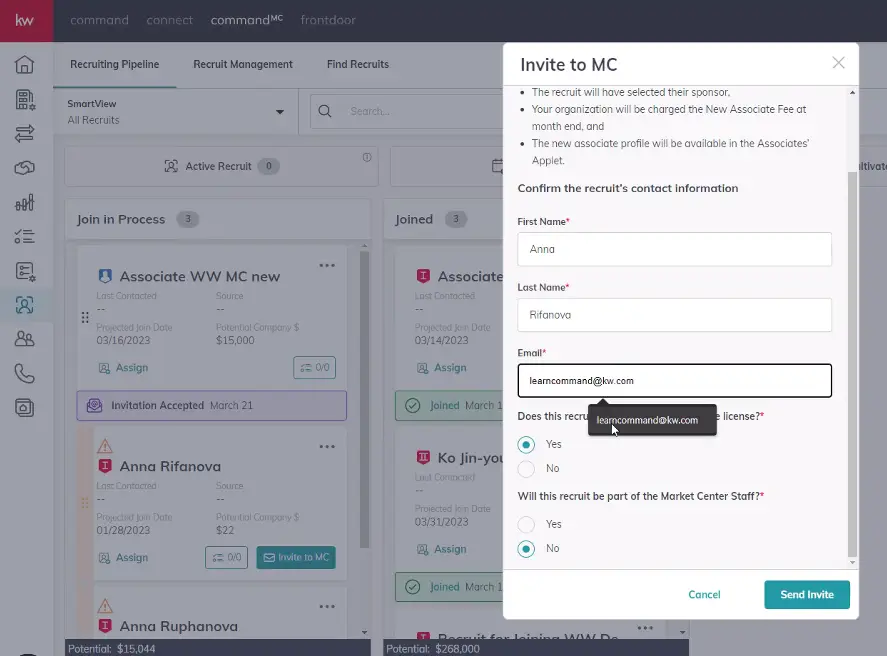Switch to frontdoor app in top bar

328,20
